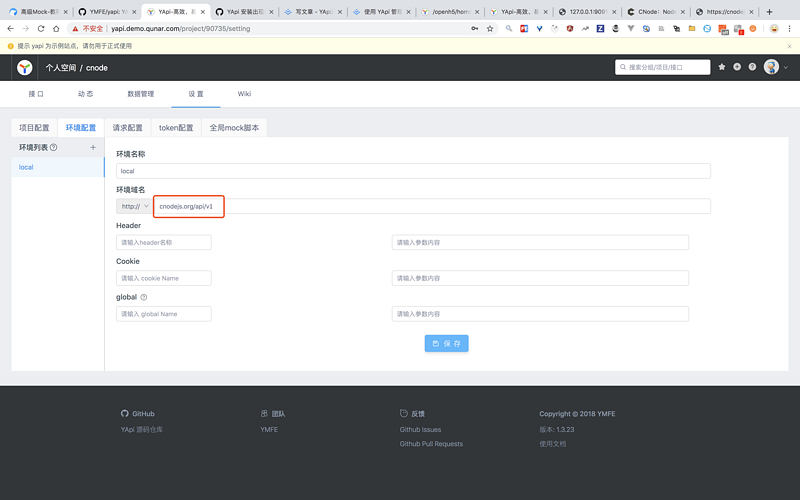800x500 pixels.
Task: Select 项目配置 settings tab
Action: 34,128
